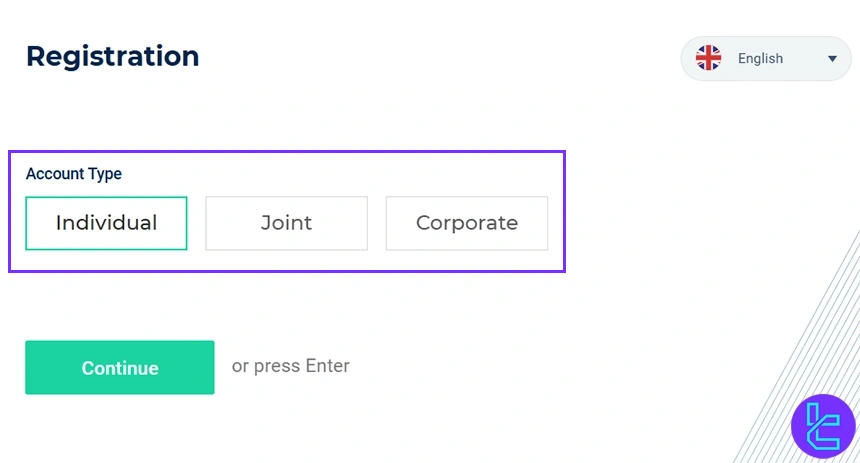The width and height of the screenshot is (860, 463).
Task: Select the Individual account type
Action: pyautogui.click(x=106, y=223)
